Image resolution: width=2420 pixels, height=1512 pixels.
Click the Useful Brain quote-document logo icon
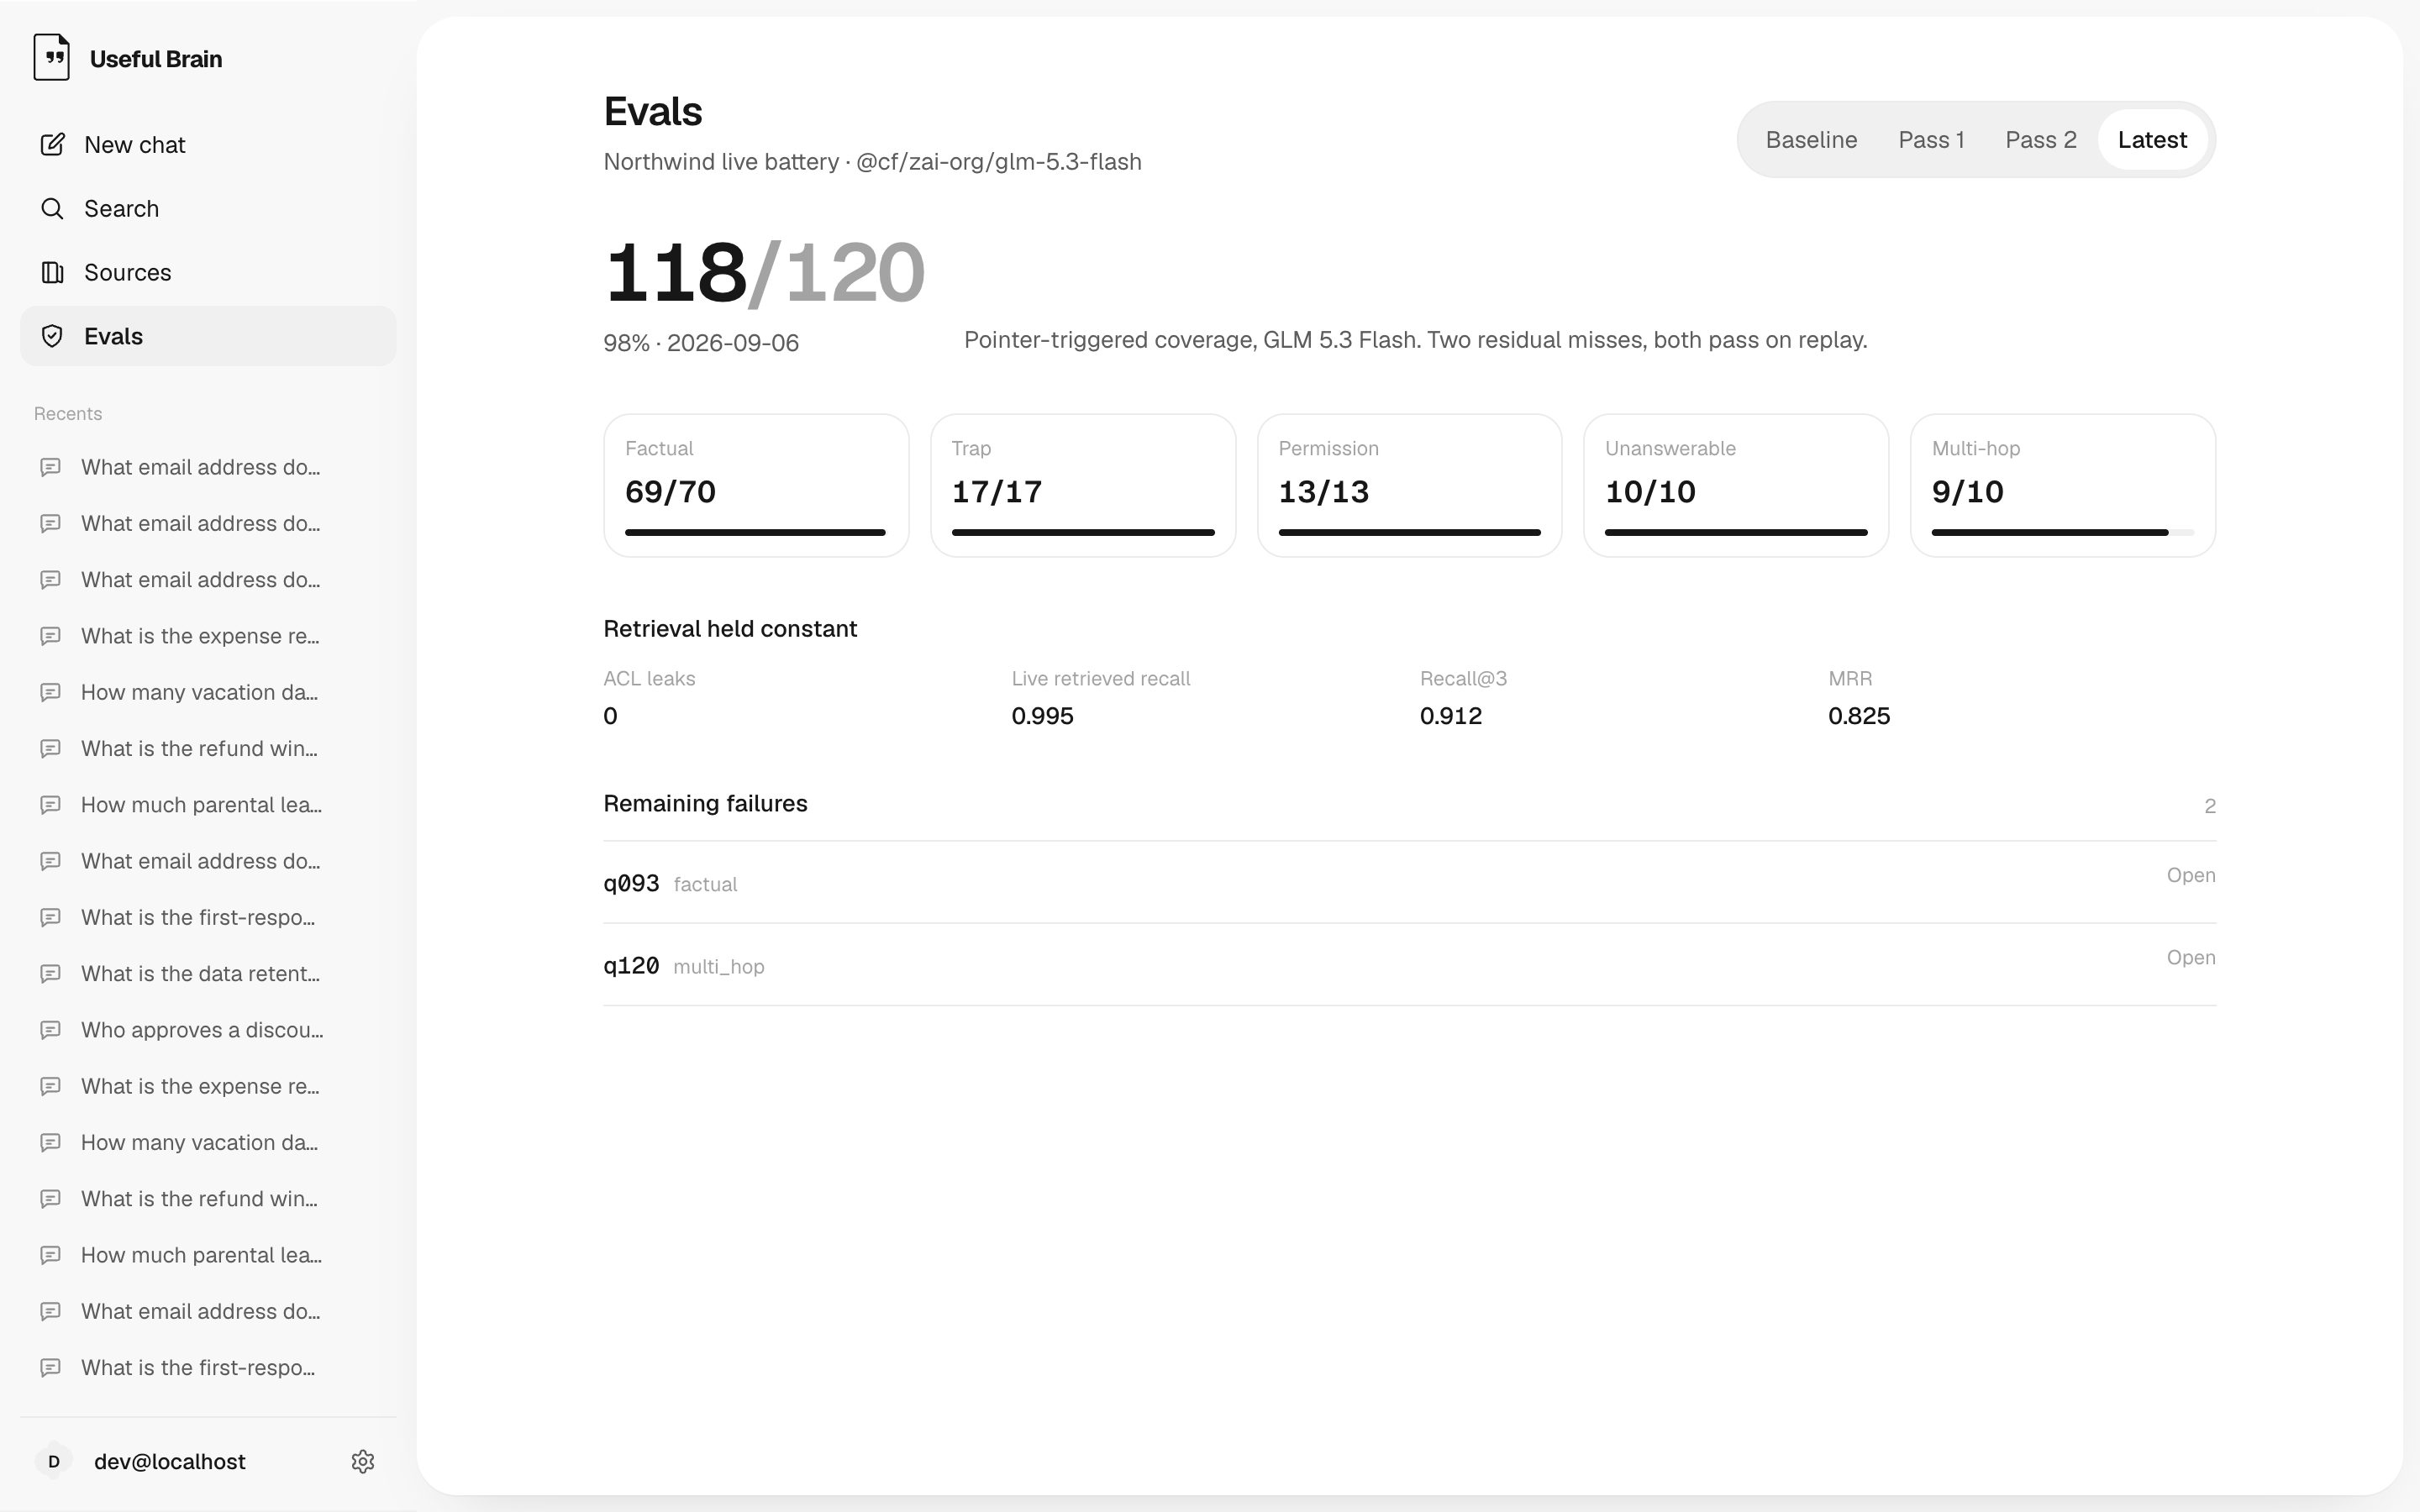click(51, 57)
